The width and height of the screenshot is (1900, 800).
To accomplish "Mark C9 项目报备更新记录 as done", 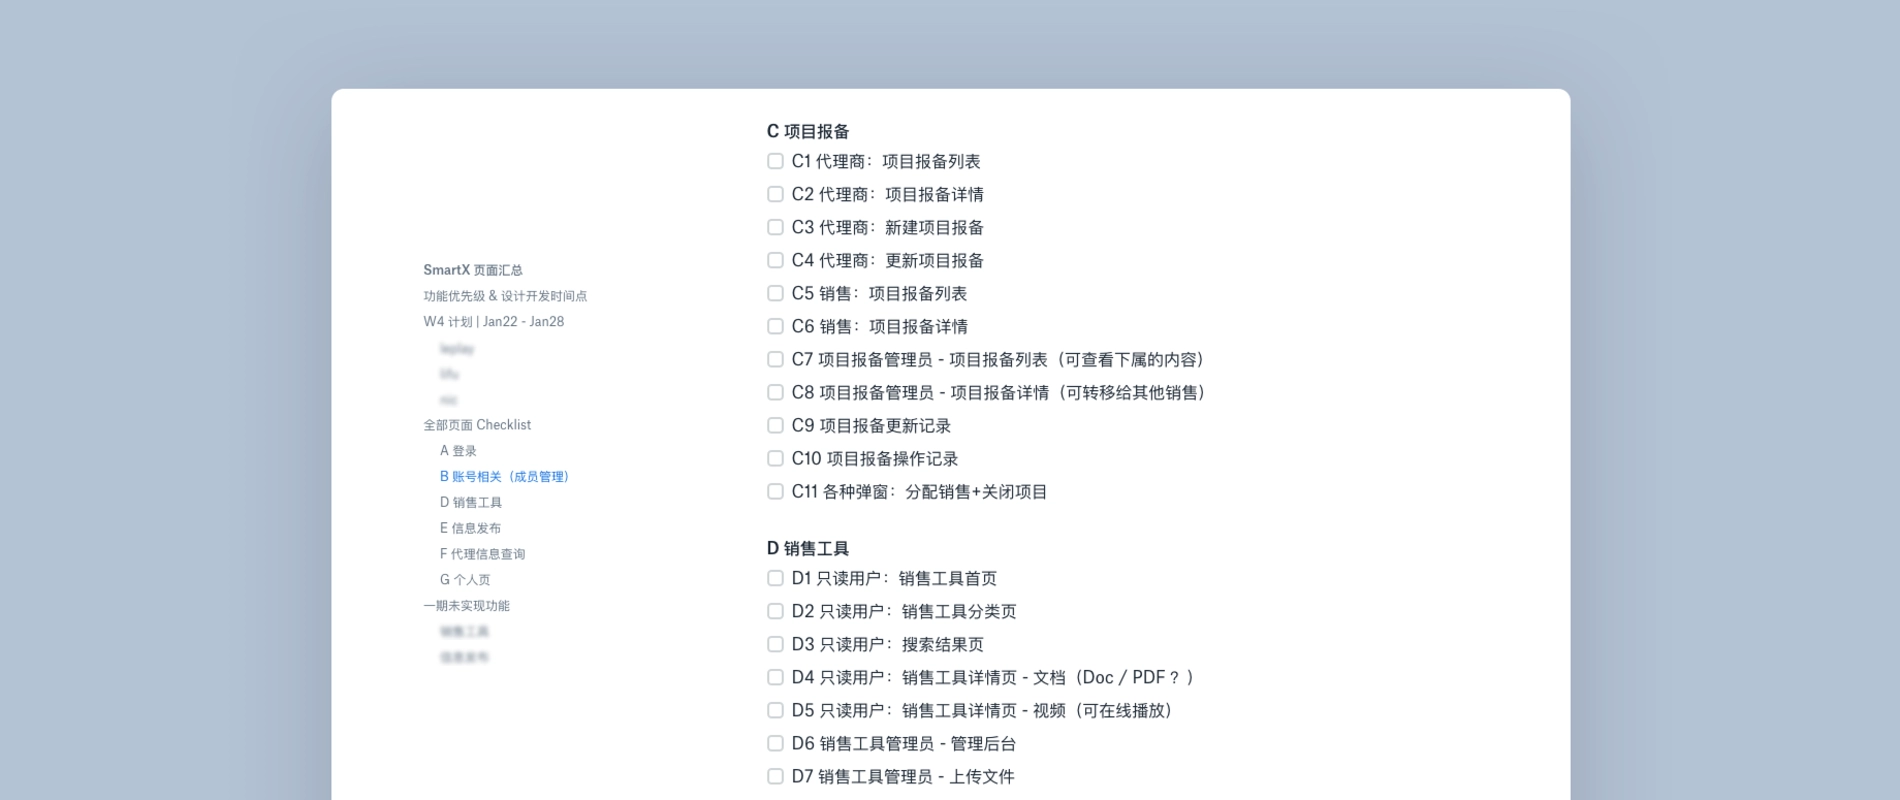I will tap(775, 425).
